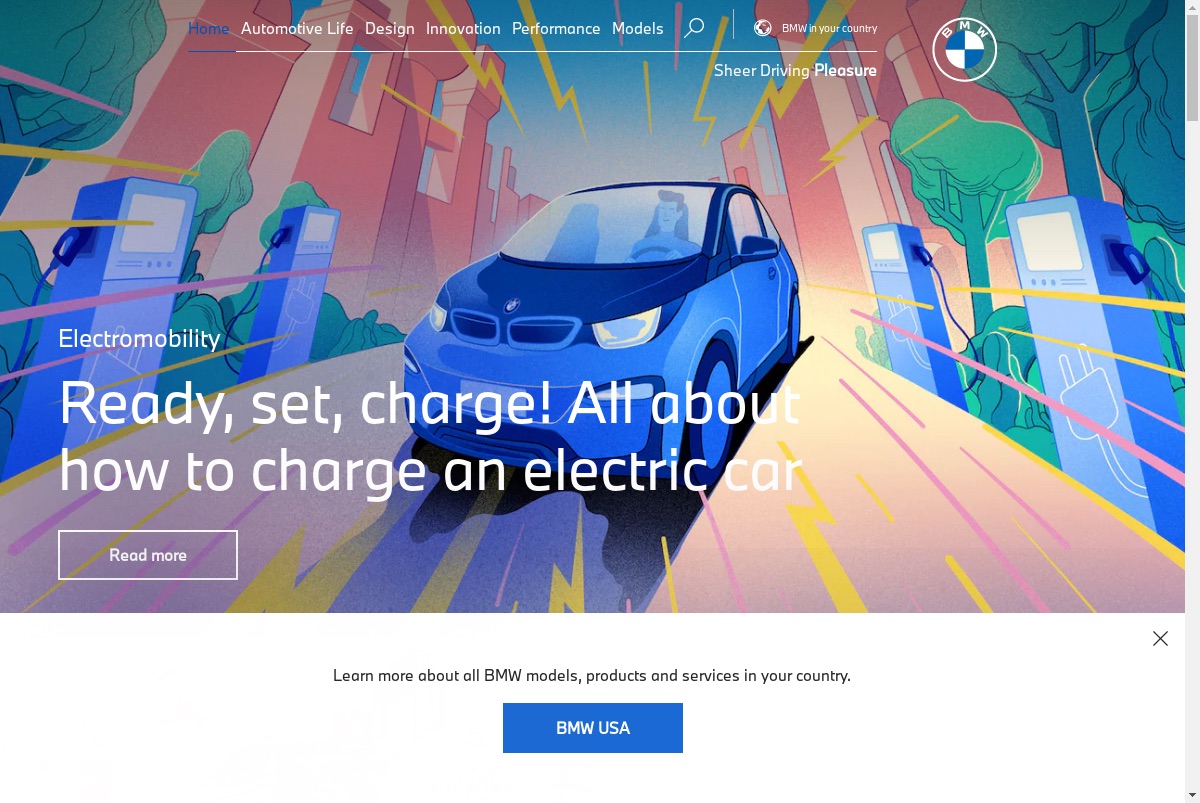Expand the Models menu
This screenshot has height=803, width=1200.
(638, 28)
